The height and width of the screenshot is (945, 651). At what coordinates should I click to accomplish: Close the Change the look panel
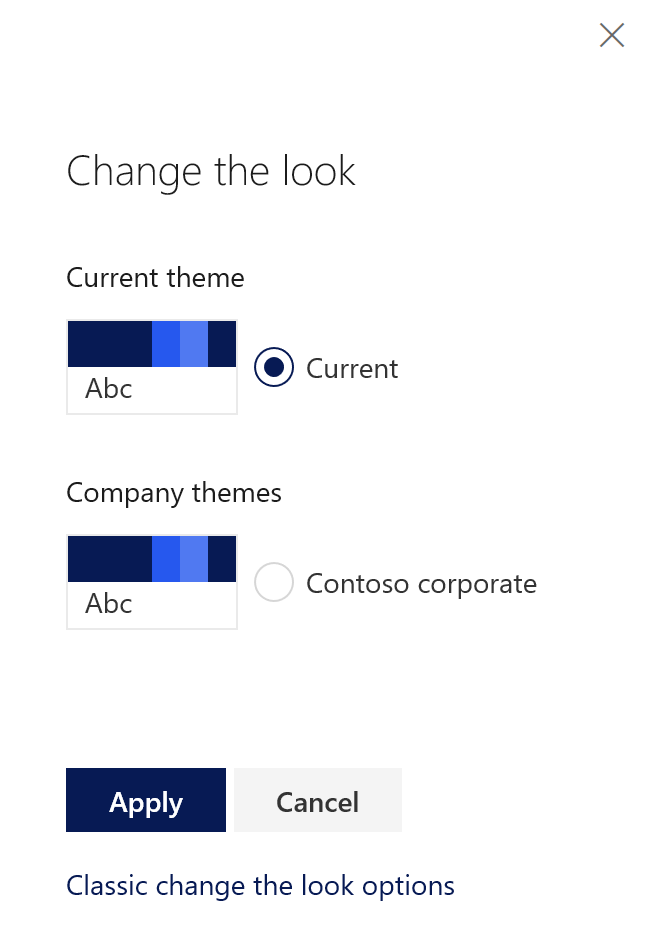tap(612, 36)
